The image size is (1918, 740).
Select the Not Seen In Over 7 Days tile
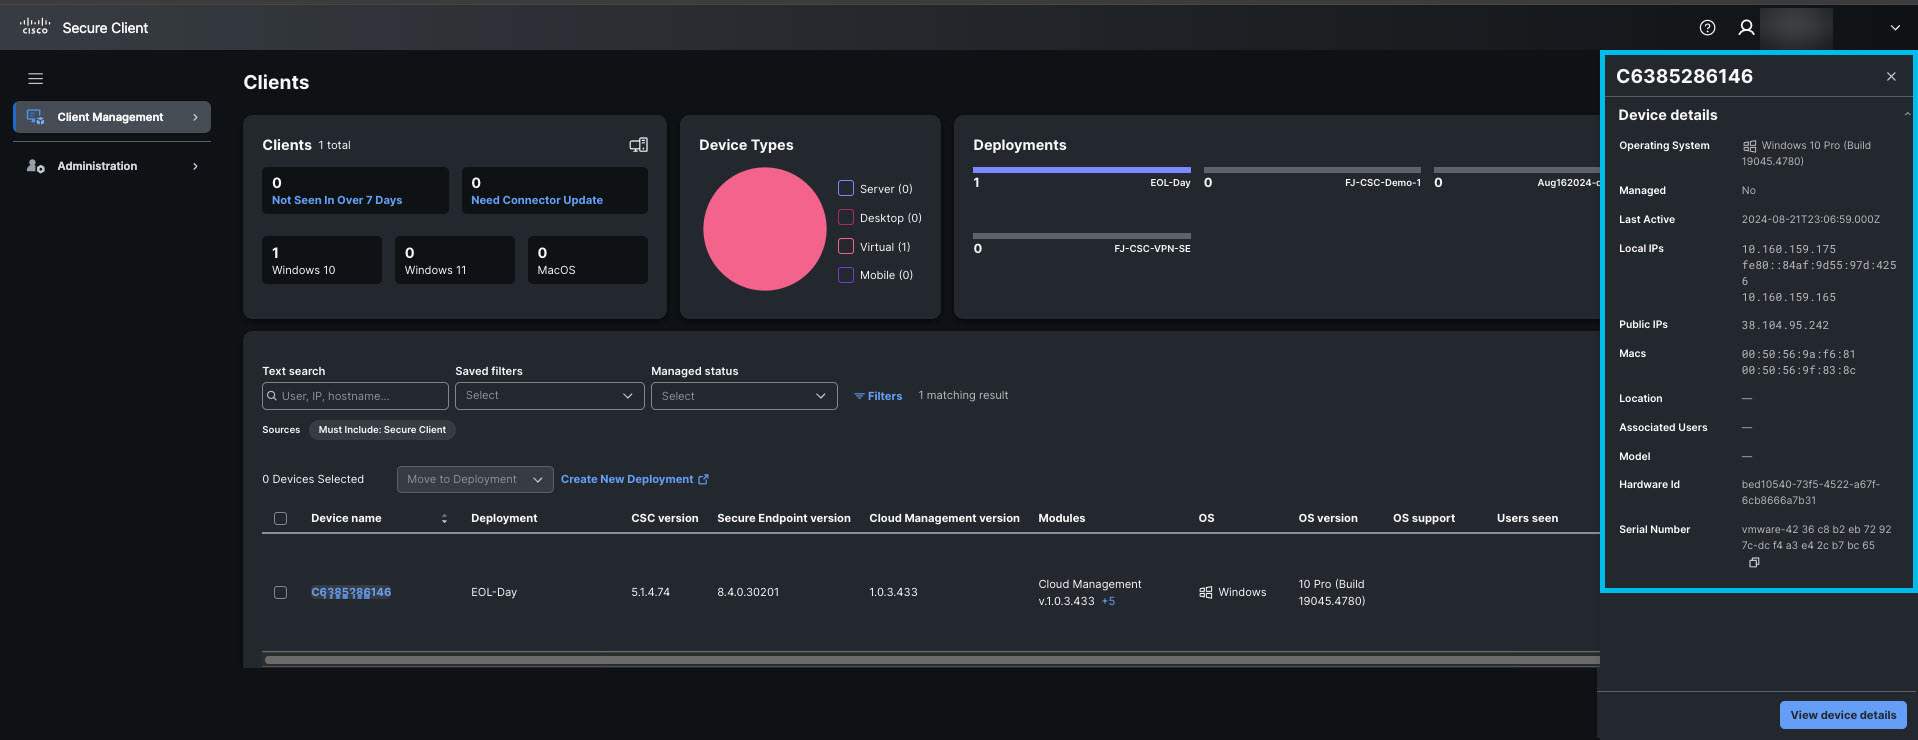[355, 190]
